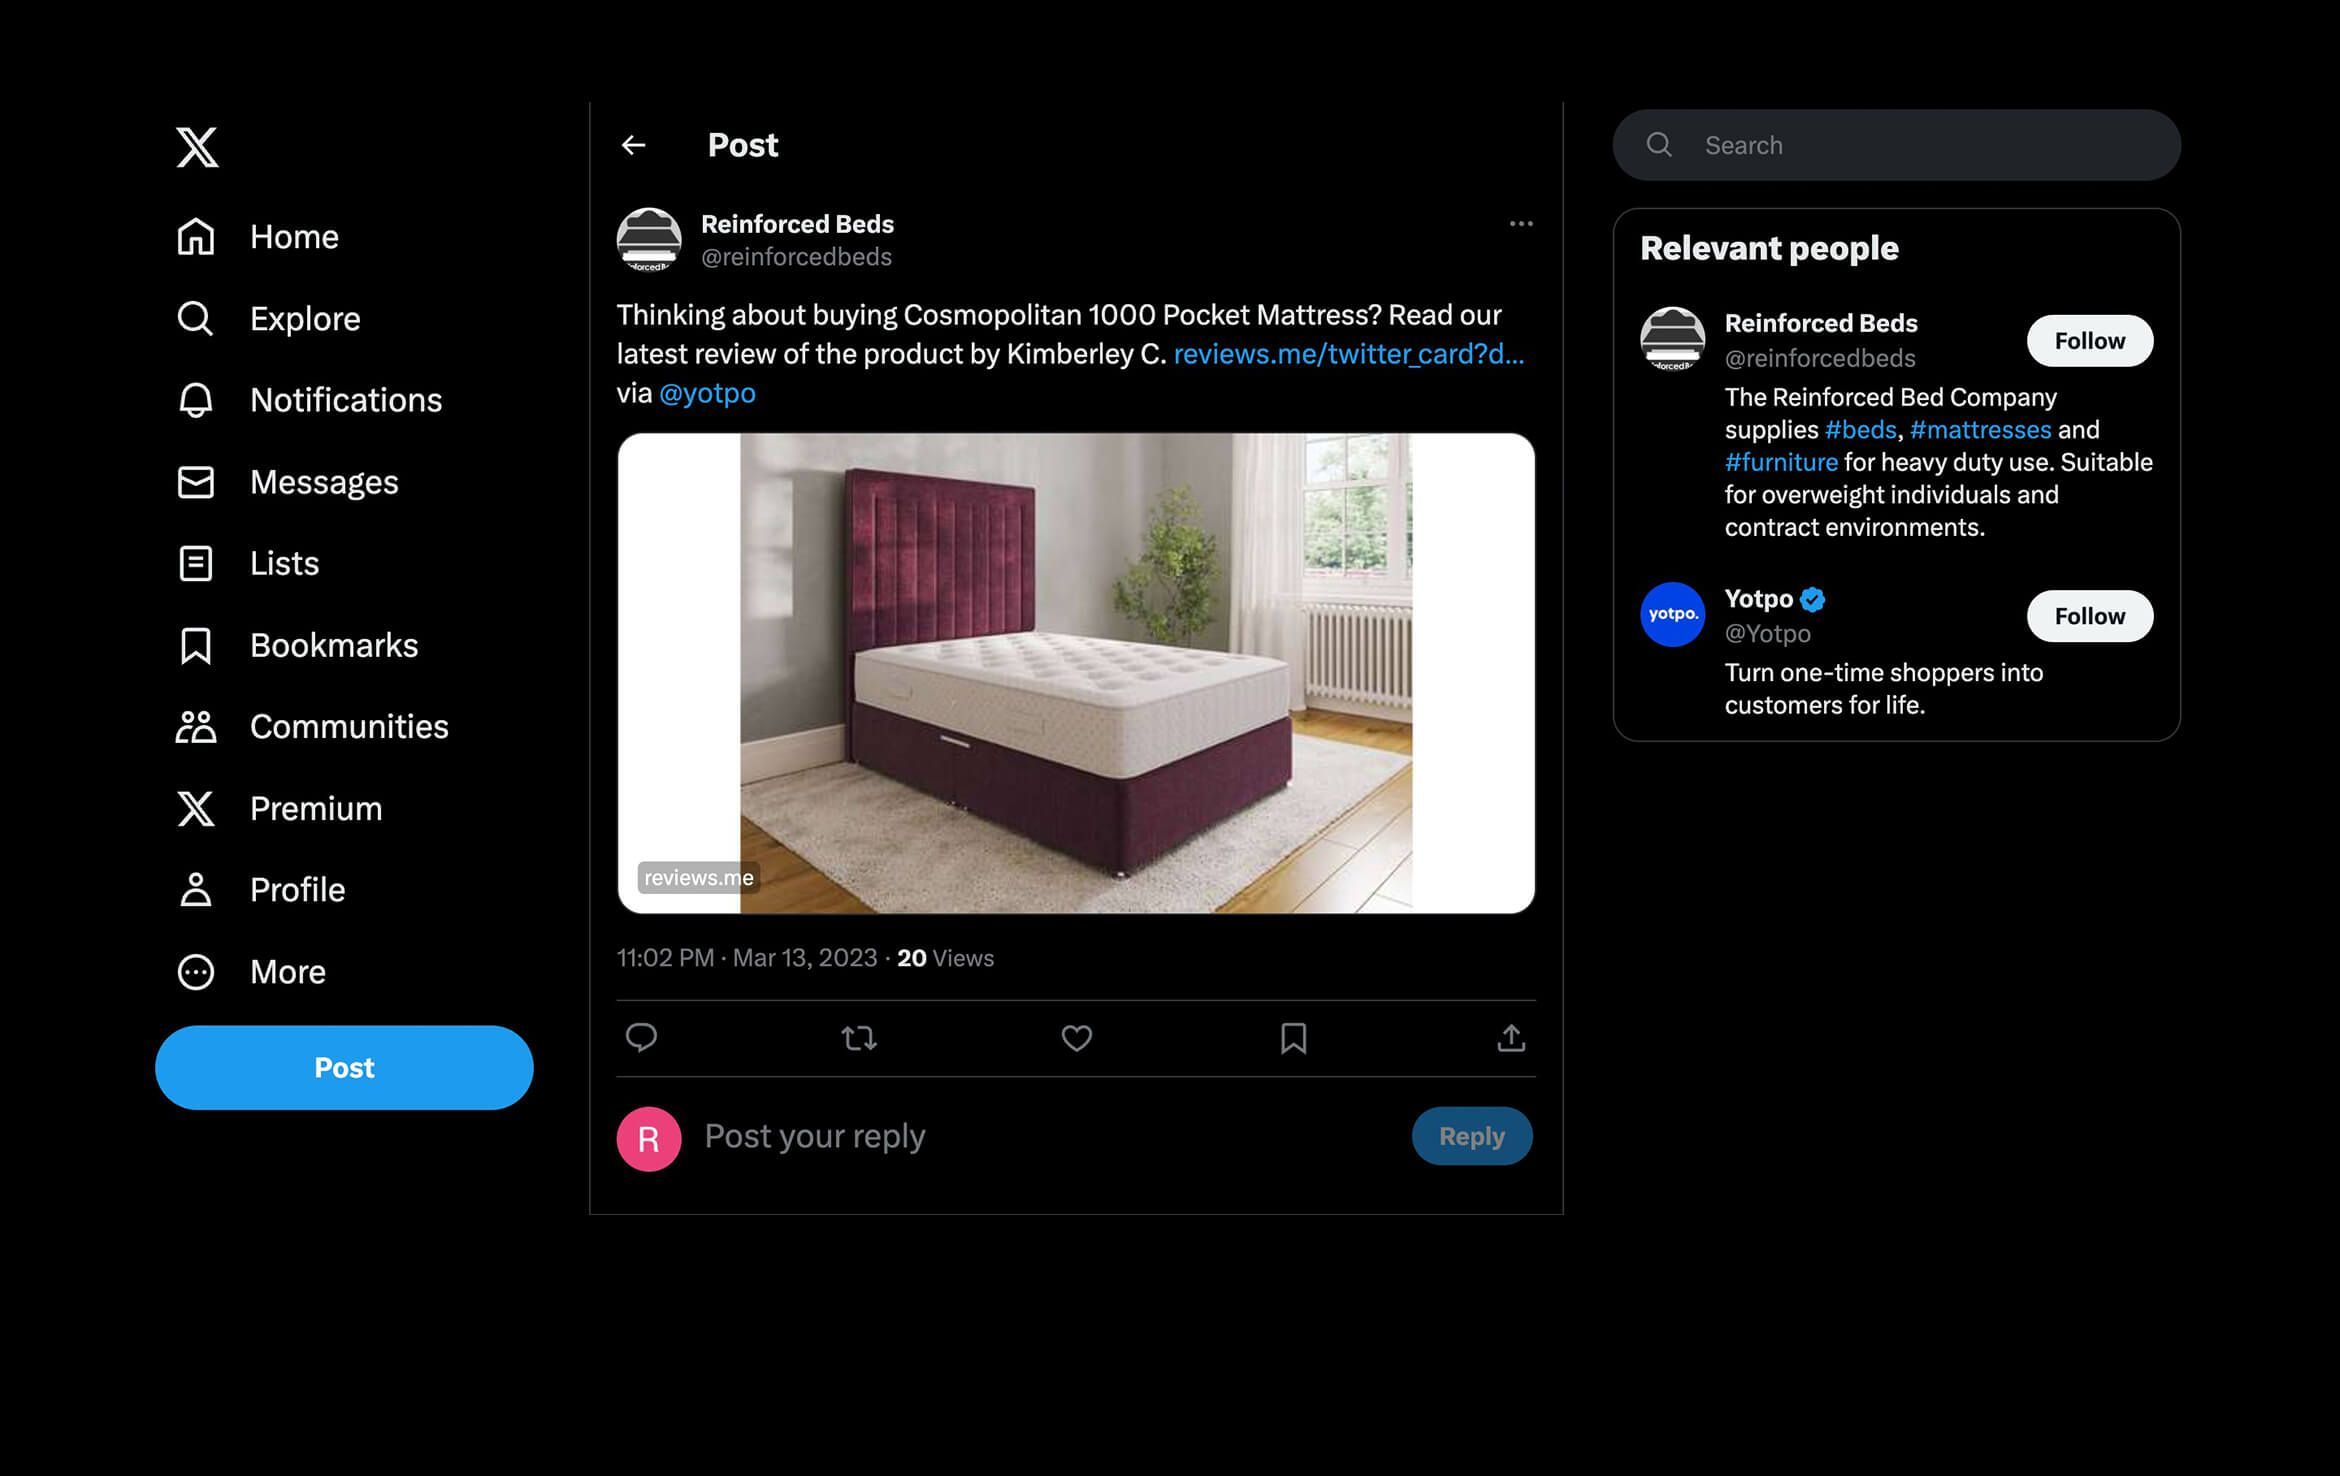The width and height of the screenshot is (2340, 1476).
Task: Click the X logo at the top left
Action: (x=196, y=146)
